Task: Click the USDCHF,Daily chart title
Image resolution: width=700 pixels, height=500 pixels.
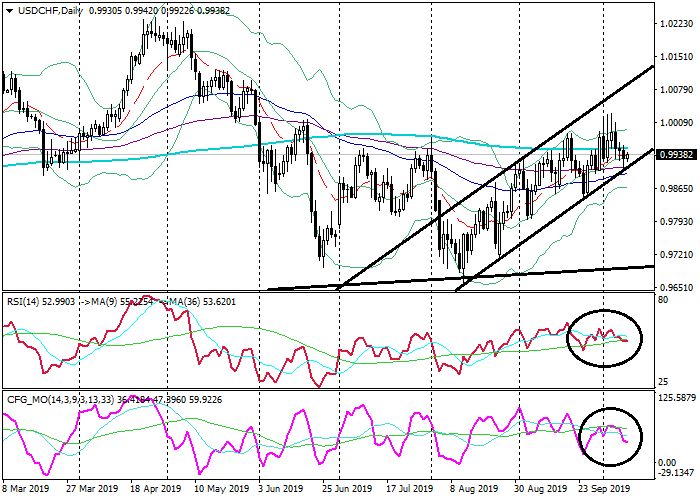Action: click(x=45, y=11)
